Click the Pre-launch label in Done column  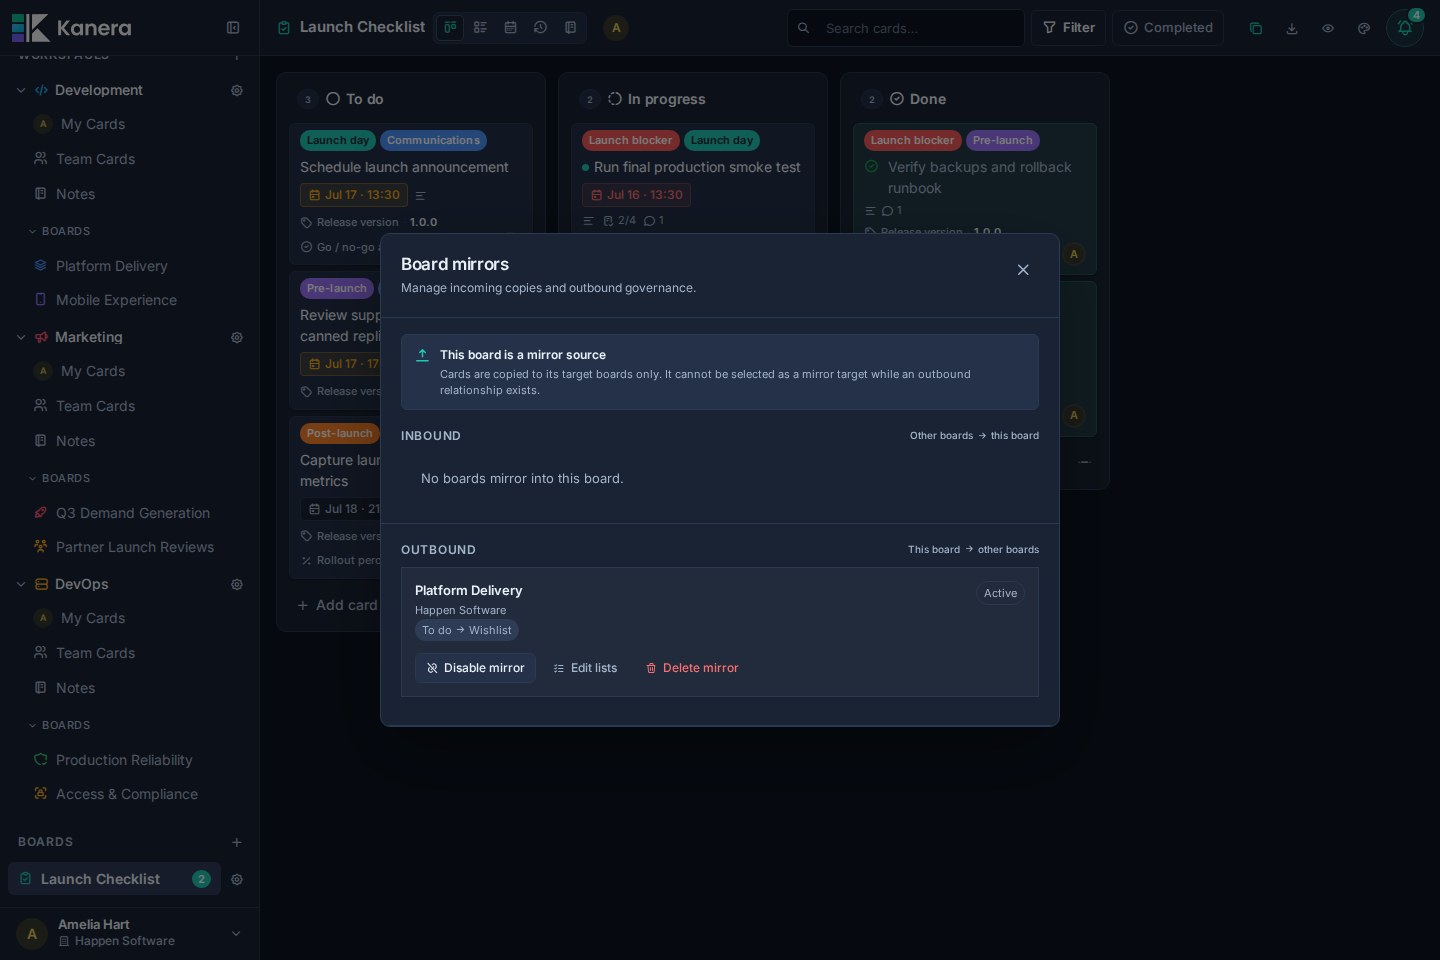pos(1002,141)
